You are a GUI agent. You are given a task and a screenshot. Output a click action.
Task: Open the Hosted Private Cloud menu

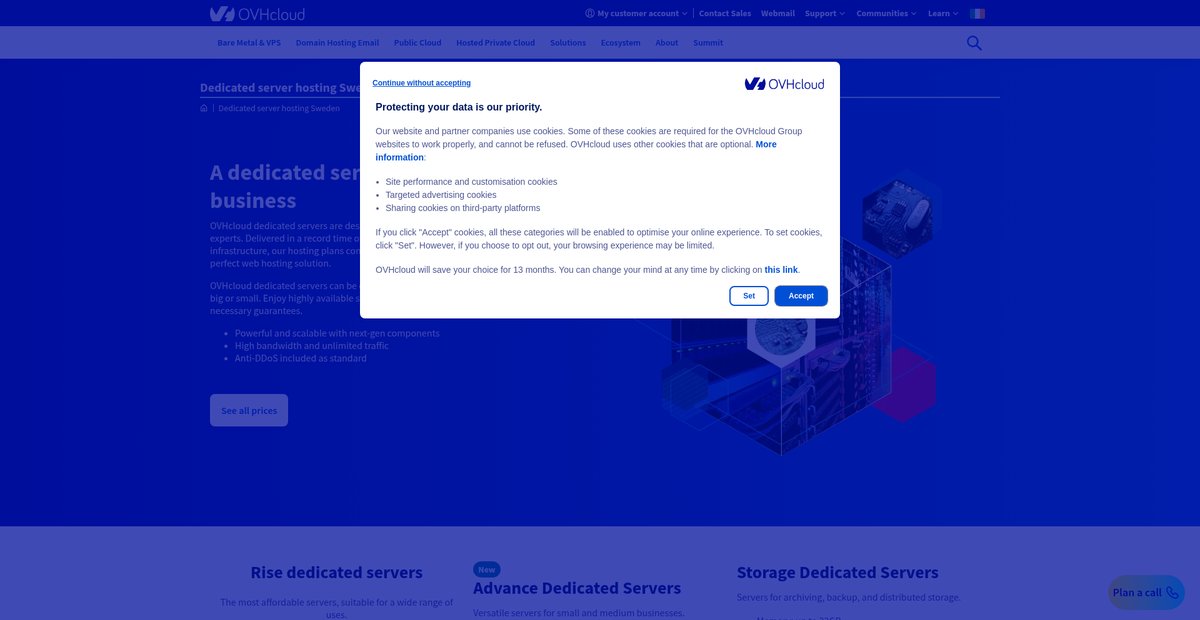(495, 43)
